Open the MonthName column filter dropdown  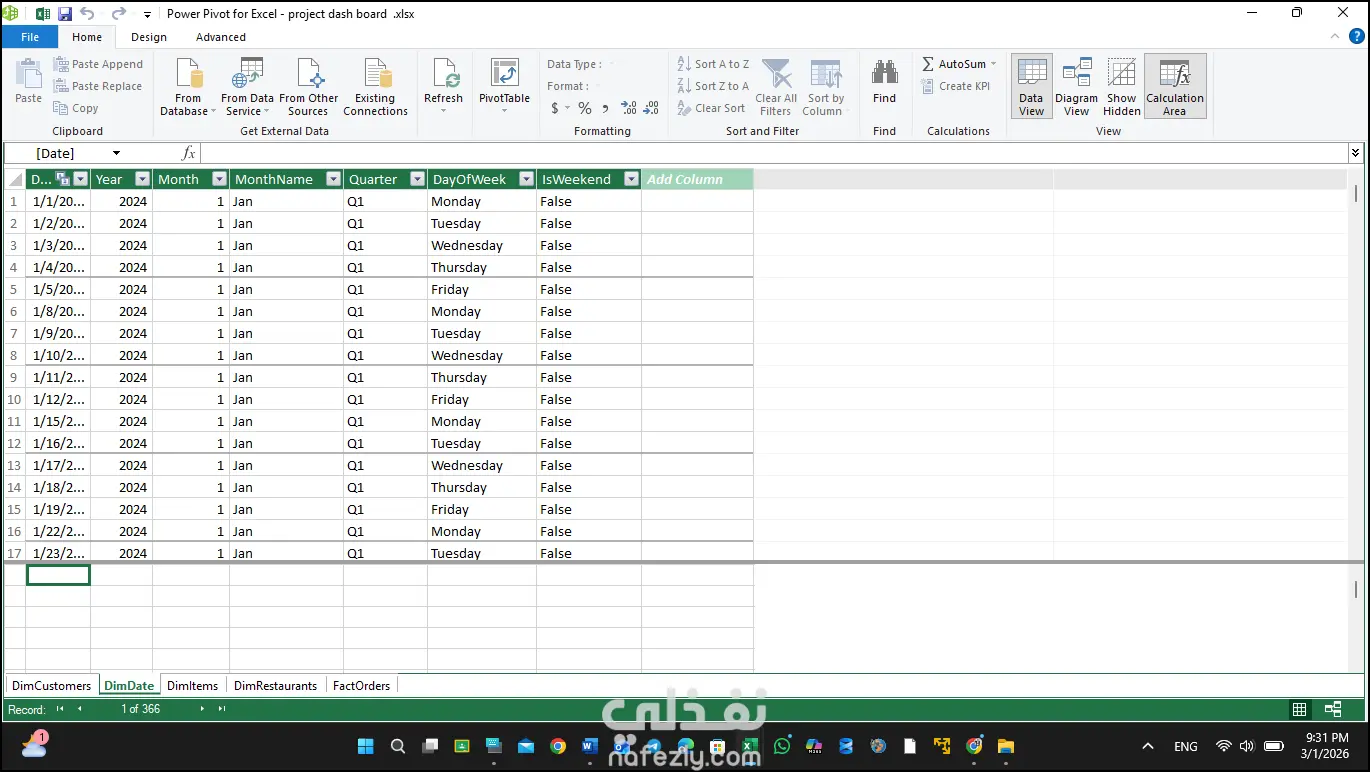tap(333, 179)
